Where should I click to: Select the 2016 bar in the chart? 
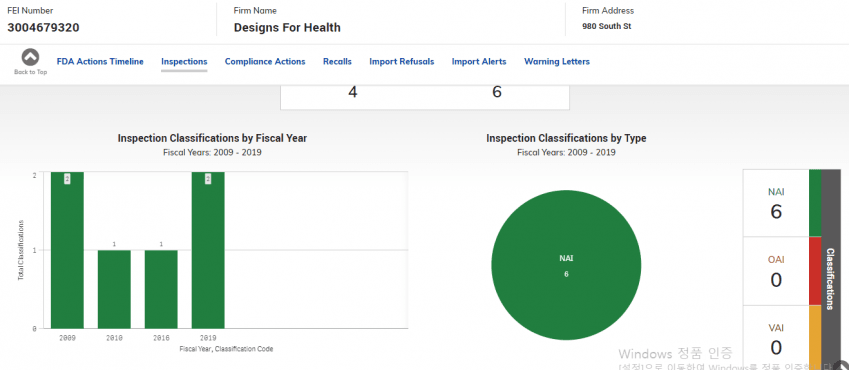(x=161, y=289)
